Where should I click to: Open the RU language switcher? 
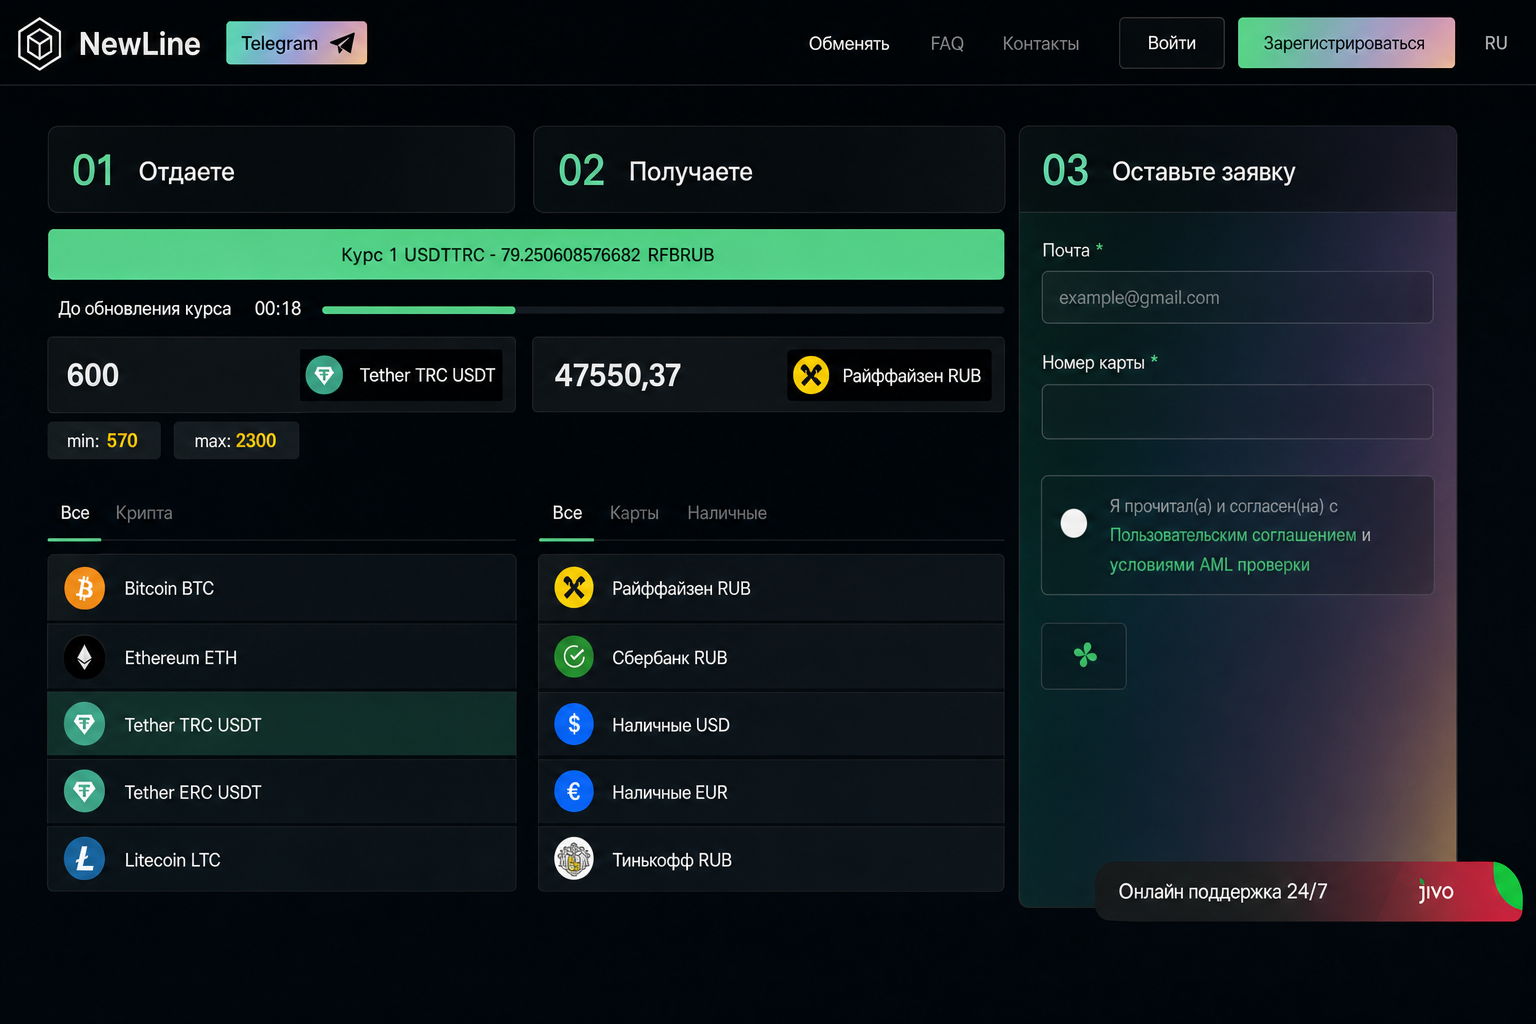click(1496, 43)
